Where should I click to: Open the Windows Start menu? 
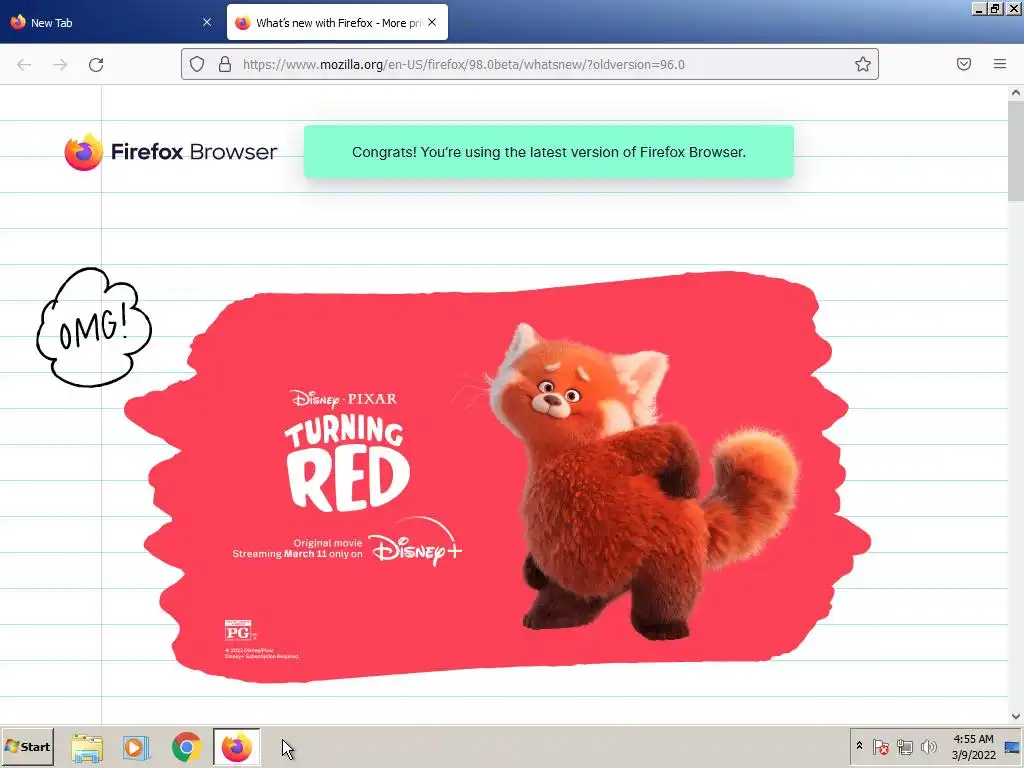[x=27, y=747]
